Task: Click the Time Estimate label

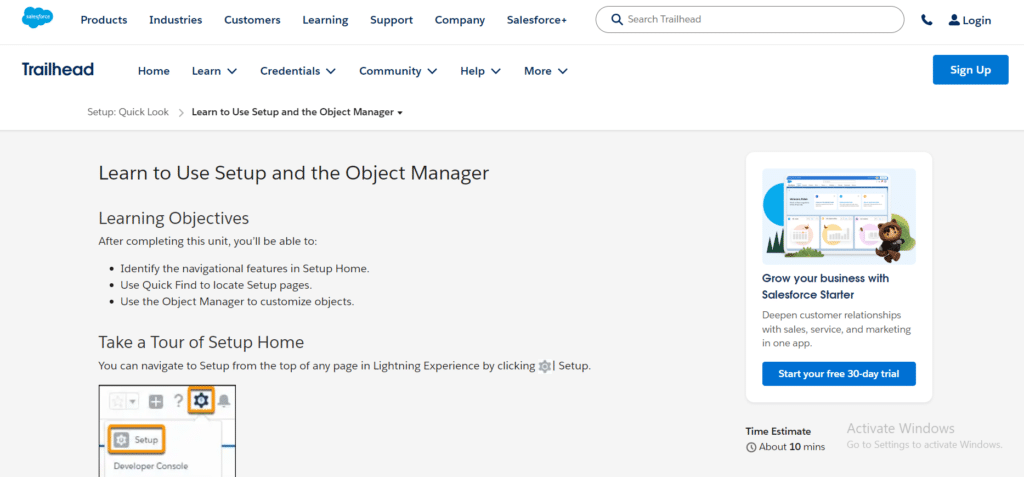Action: (778, 431)
